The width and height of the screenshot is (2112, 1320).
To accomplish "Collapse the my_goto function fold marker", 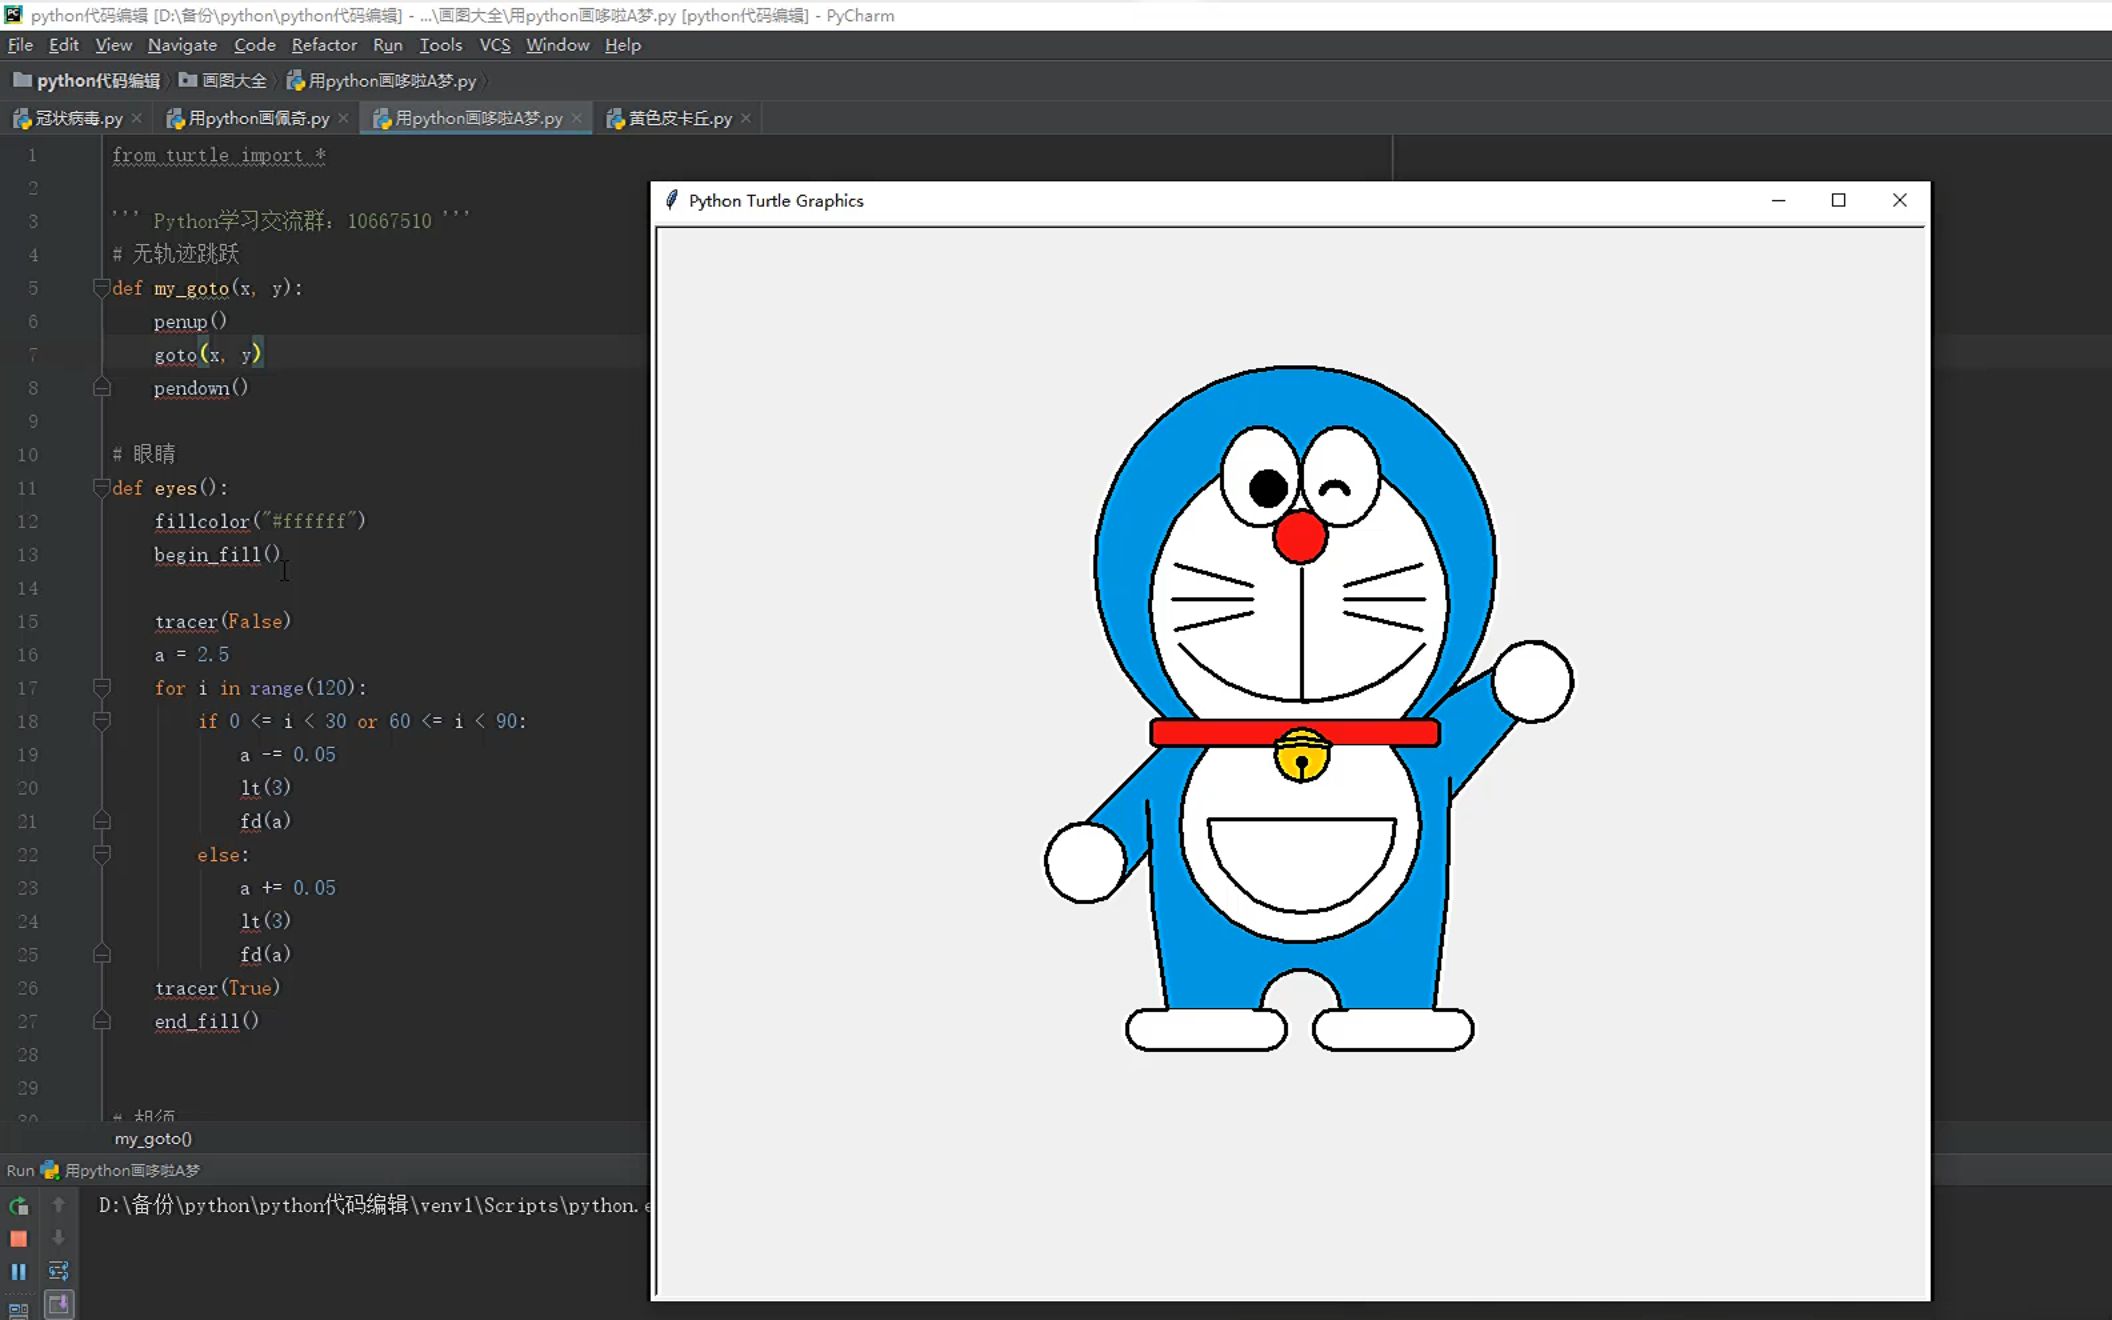I will coord(101,288).
